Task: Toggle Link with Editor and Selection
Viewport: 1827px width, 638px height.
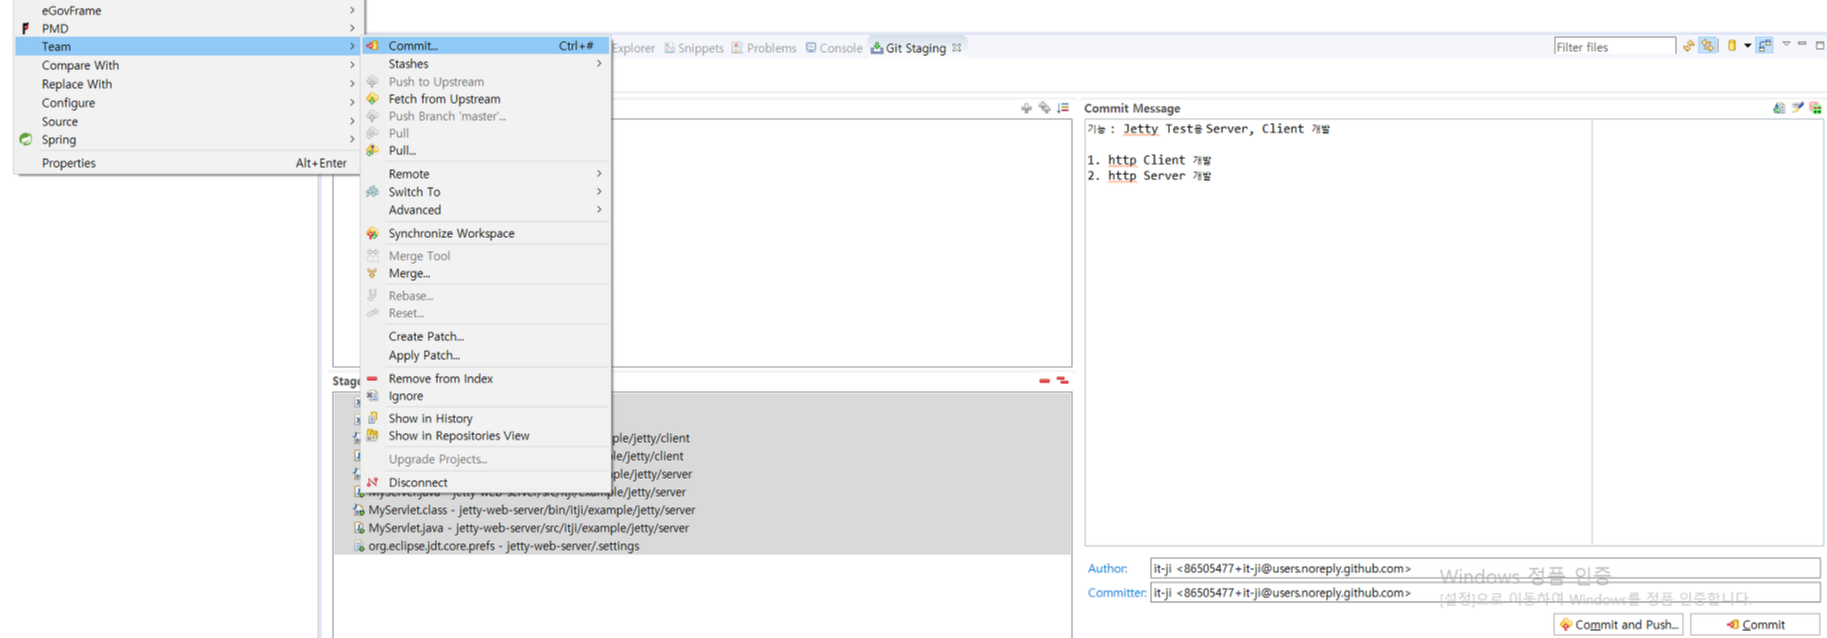Action: coord(1708,46)
